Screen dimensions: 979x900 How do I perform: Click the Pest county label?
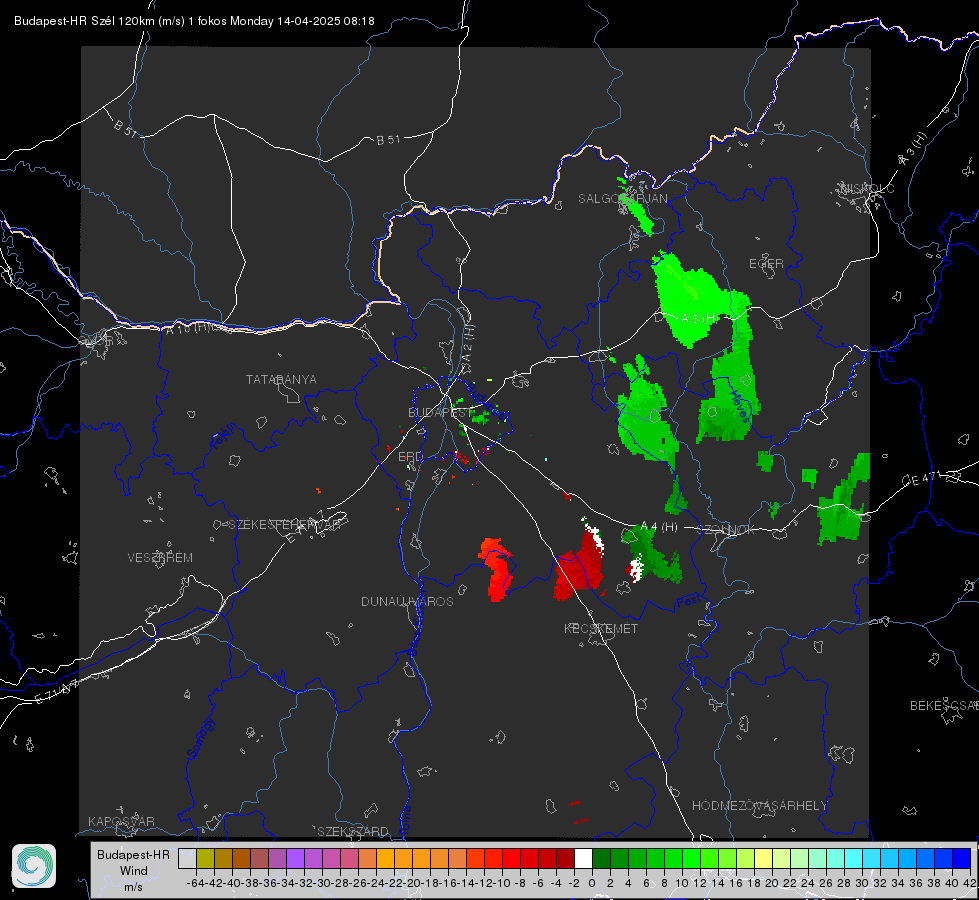(689, 602)
